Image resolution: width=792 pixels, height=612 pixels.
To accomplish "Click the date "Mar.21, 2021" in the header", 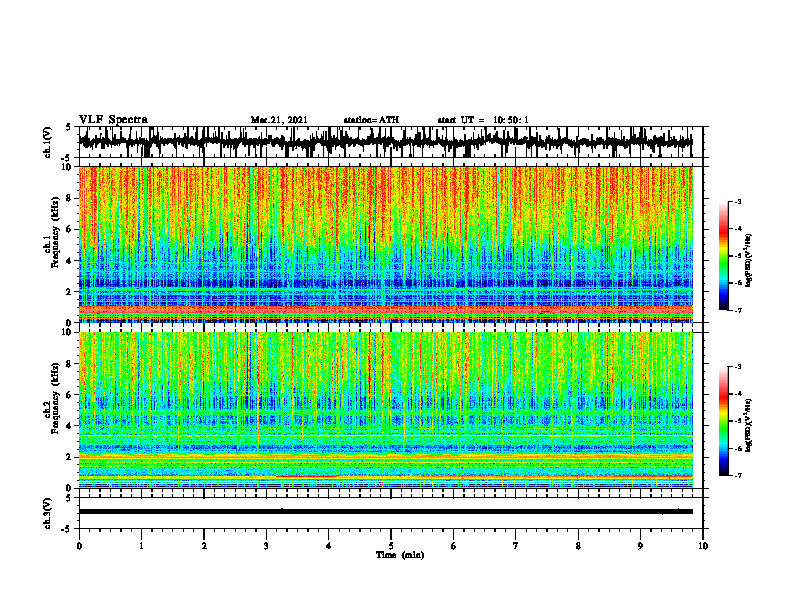I will click(279, 120).
